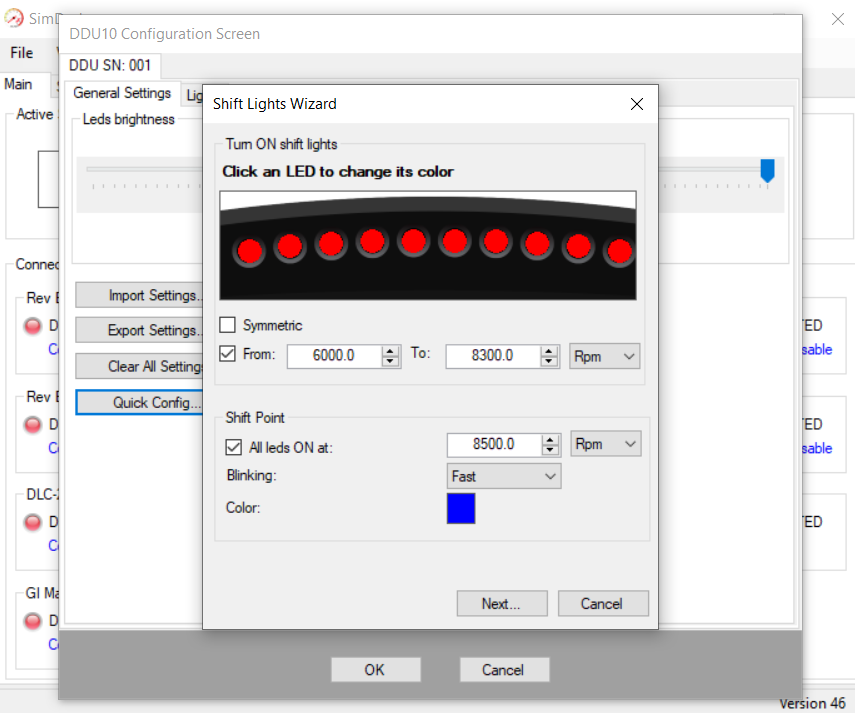Increase the All leds ON value
Screen dimensions: 855x713
[x=549, y=438]
